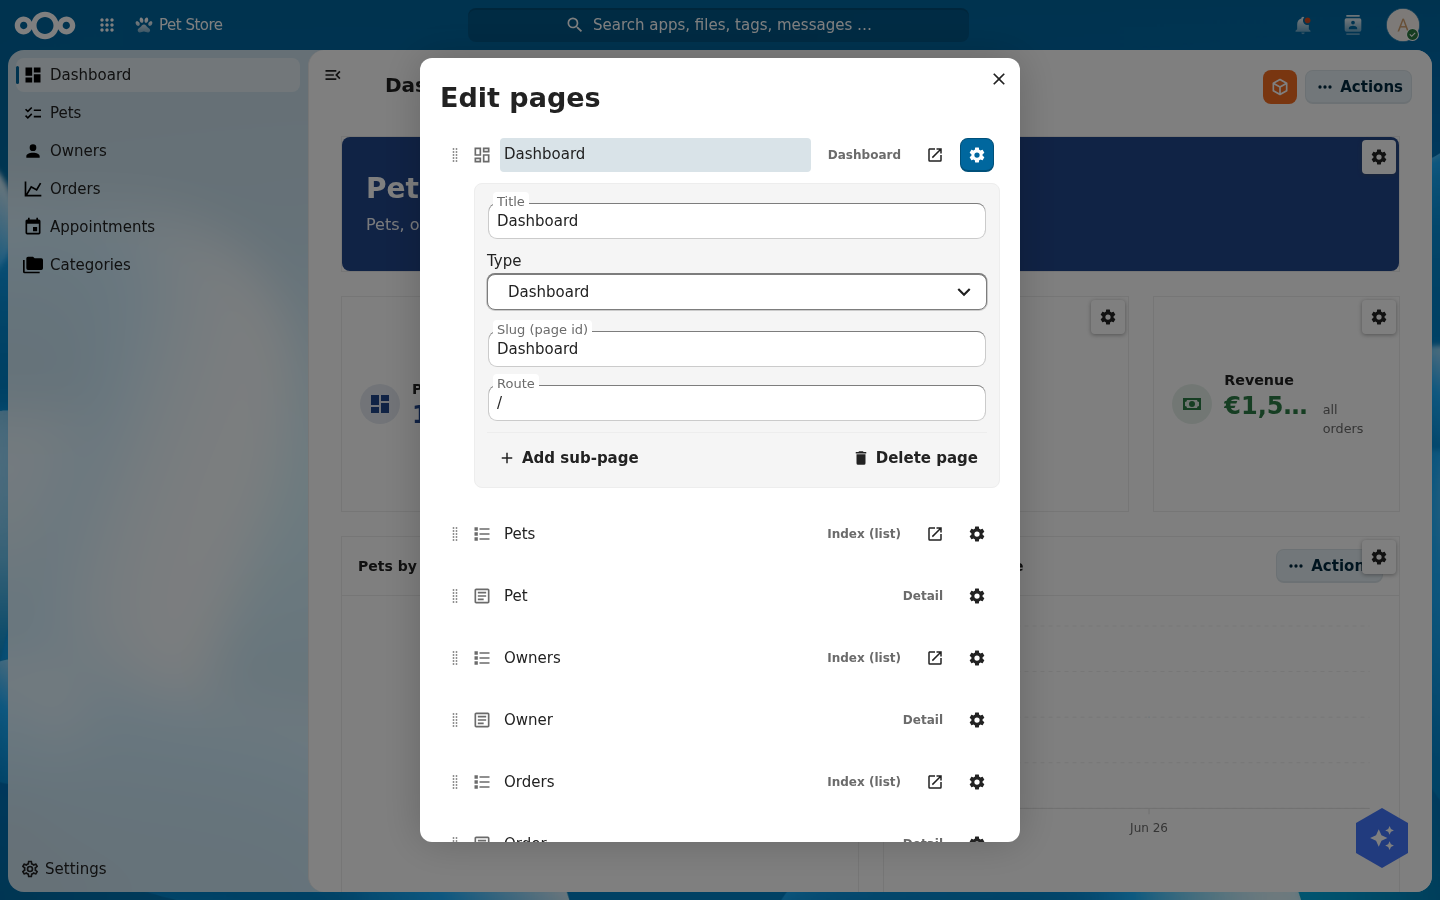
Task: Edit the Slug (page id) field
Action: 737,349
